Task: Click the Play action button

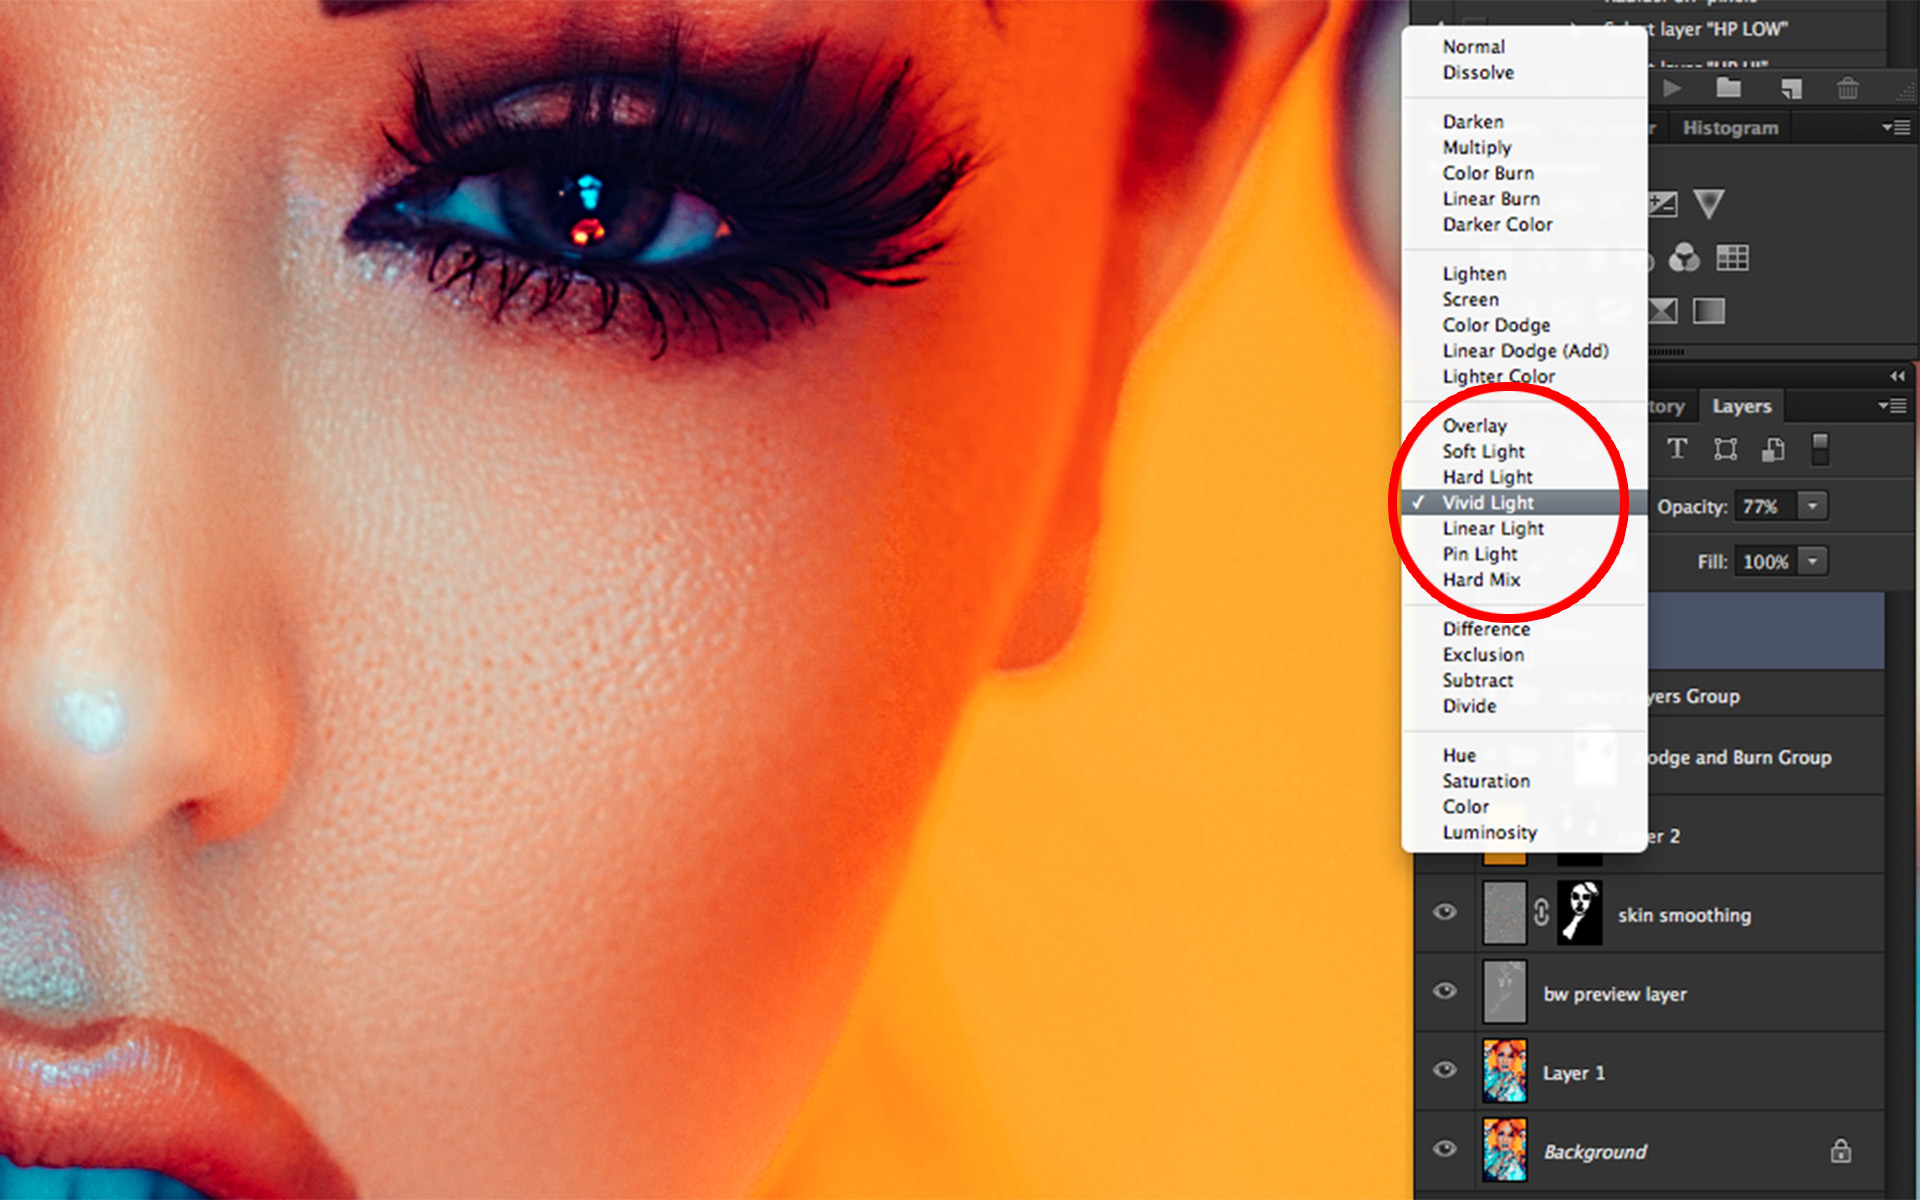Action: point(1672,88)
